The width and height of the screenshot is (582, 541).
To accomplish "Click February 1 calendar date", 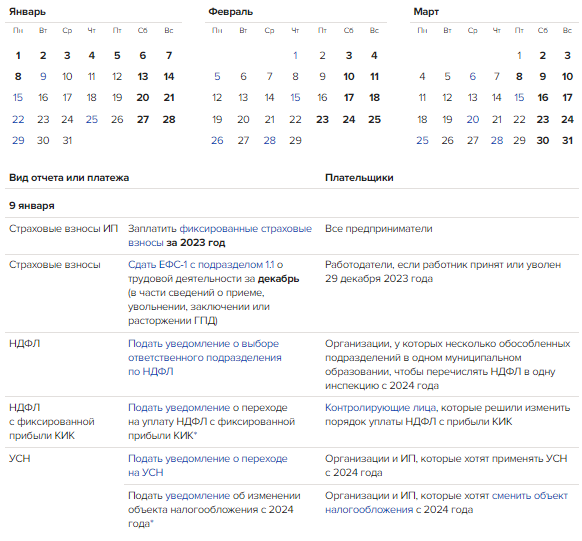I will click(x=295, y=56).
